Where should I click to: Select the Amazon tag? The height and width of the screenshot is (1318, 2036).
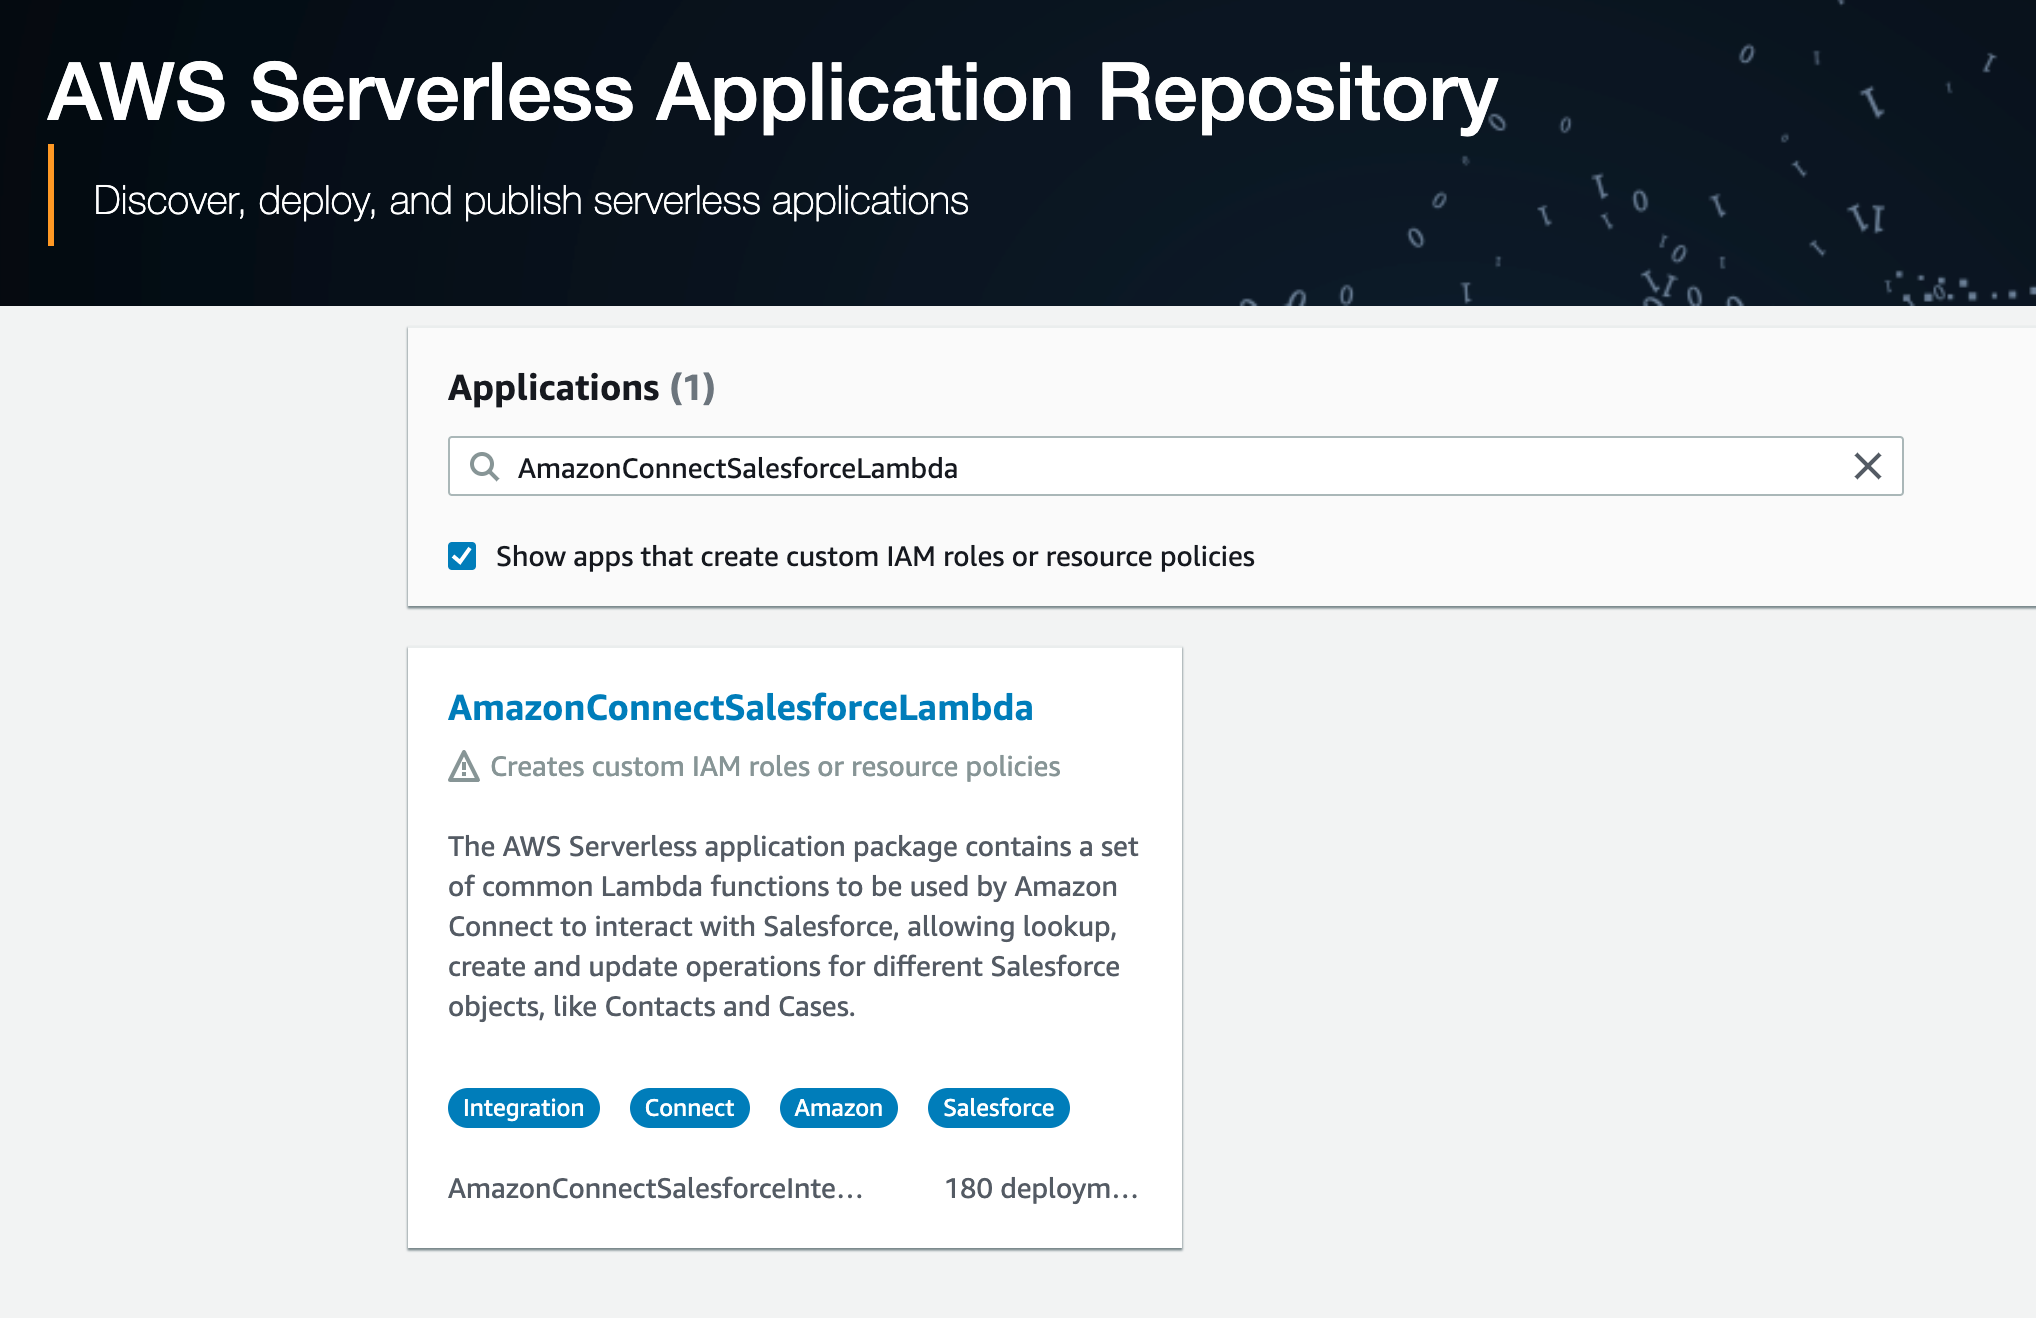(838, 1108)
